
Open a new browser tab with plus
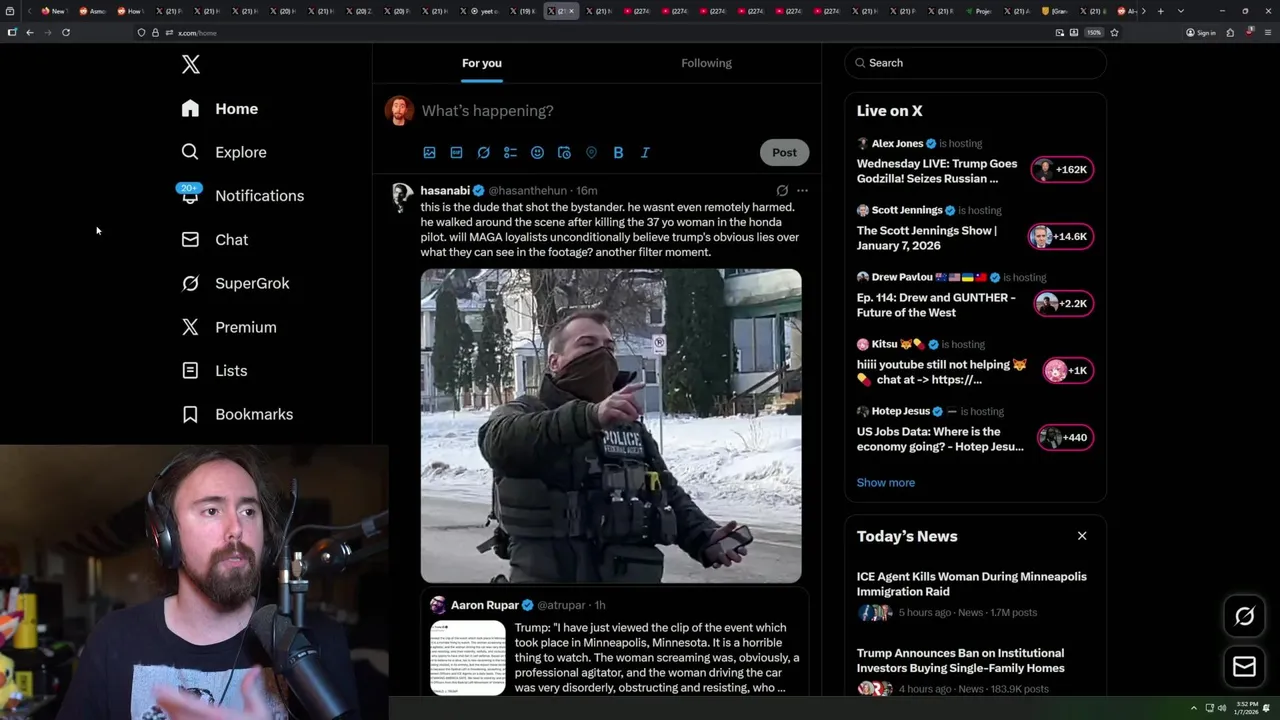tap(1160, 11)
